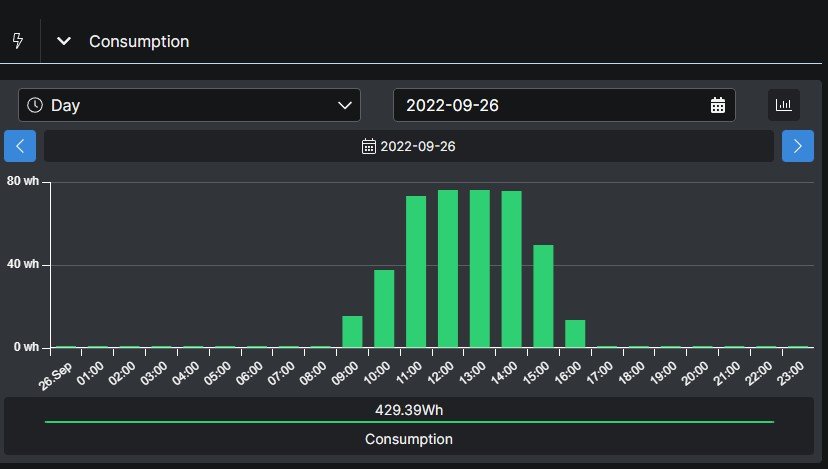Viewport: 828px width, 469px height.
Task: Select the 16:00 consumption bar
Action: pyautogui.click(x=575, y=334)
